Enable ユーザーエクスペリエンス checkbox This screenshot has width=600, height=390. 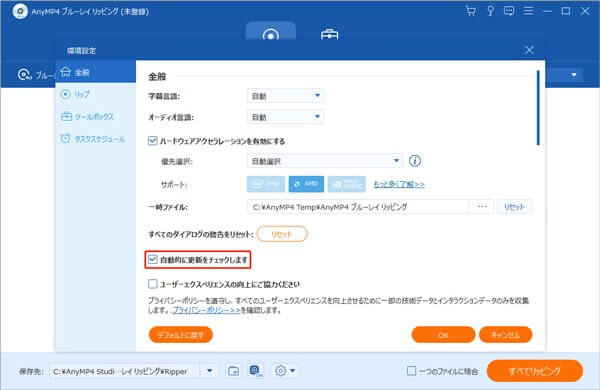[152, 284]
